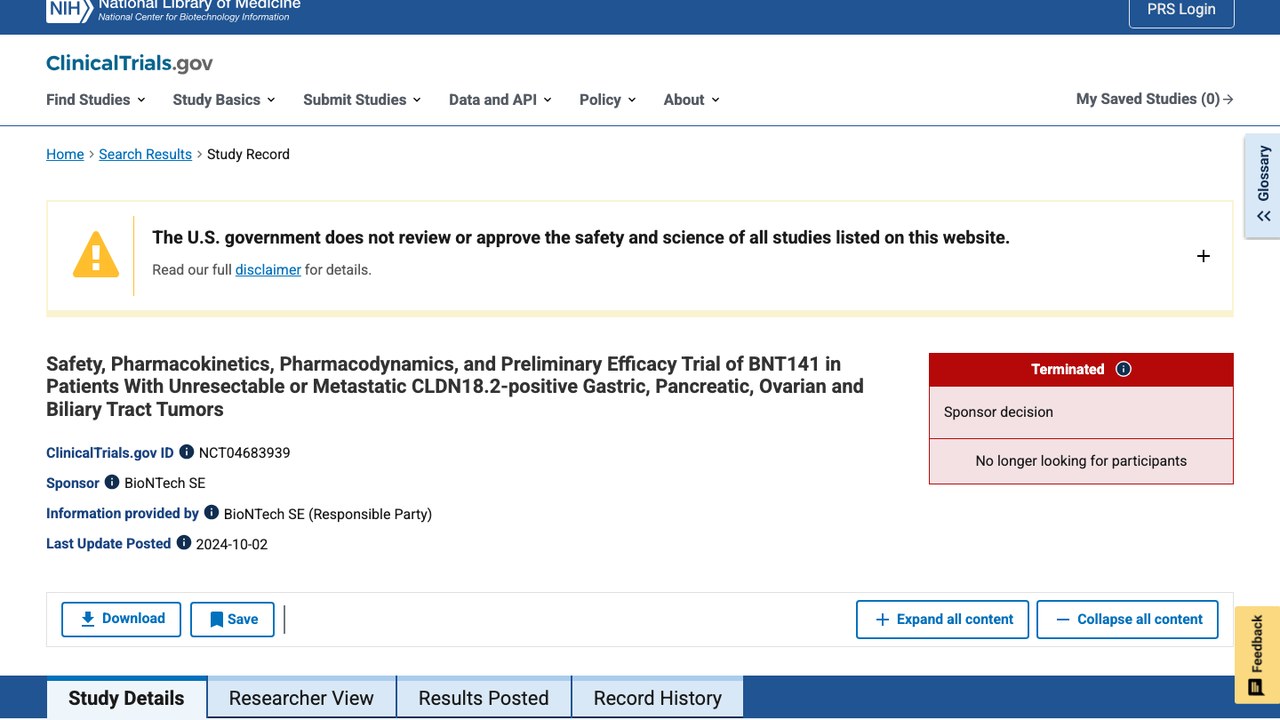Open the Feedback side tab
Screen dimensions: 1280x720
tap(1257, 655)
